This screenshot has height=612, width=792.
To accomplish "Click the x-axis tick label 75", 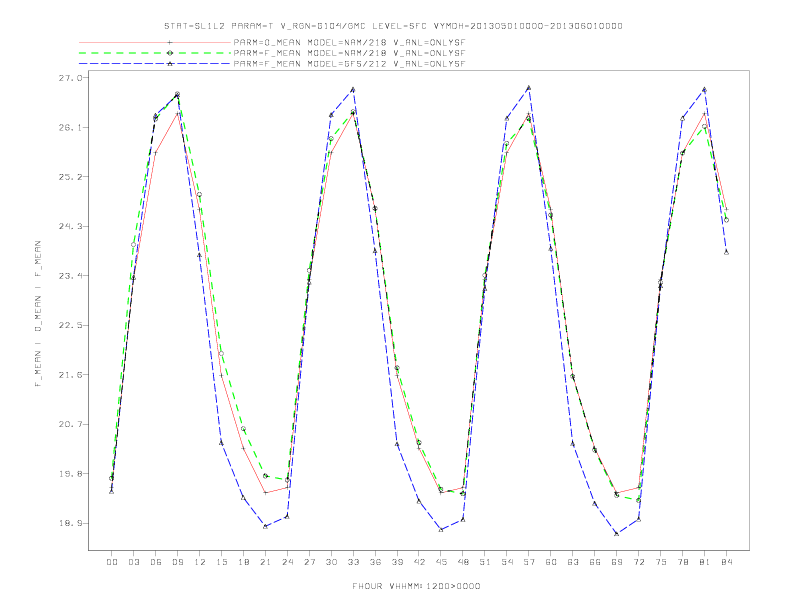I will tap(661, 562).
